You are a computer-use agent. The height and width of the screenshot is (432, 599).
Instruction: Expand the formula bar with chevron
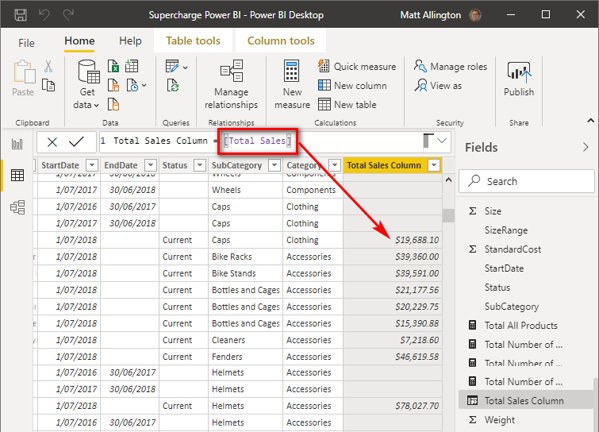click(x=442, y=141)
